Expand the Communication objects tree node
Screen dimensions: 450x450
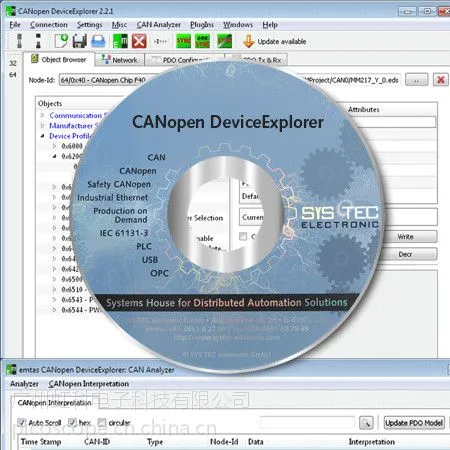[x=43, y=115]
